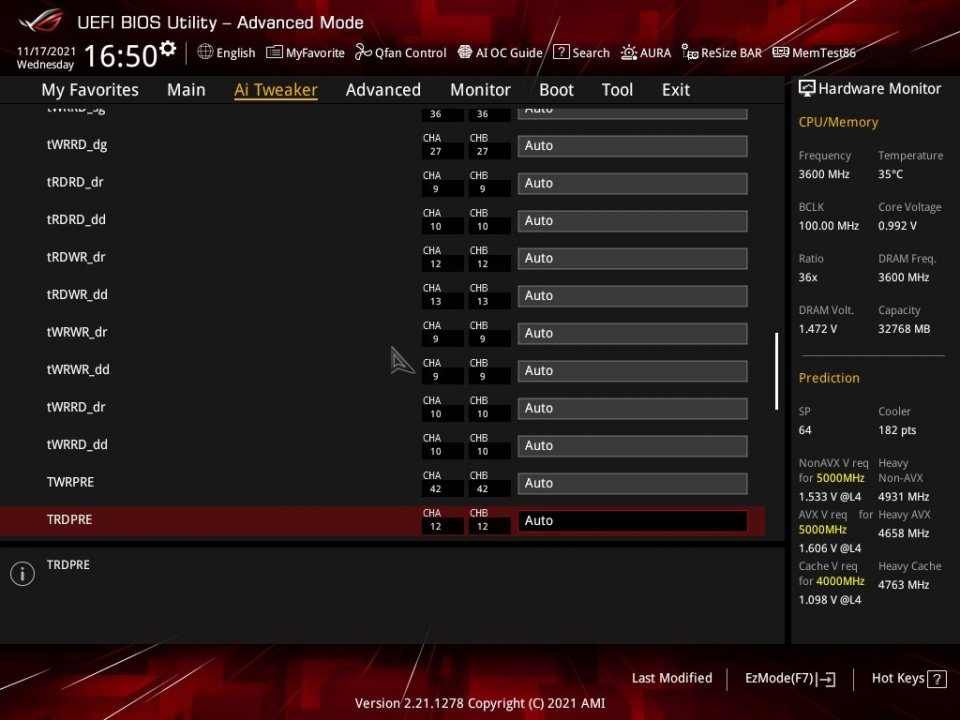Click the Search question mark icon
Image resolution: width=960 pixels, height=720 pixels.
tap(561, 52)
